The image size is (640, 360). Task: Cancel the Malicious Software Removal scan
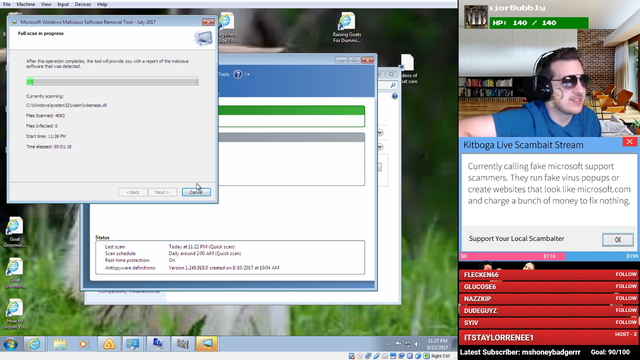(x=196, y=192)
